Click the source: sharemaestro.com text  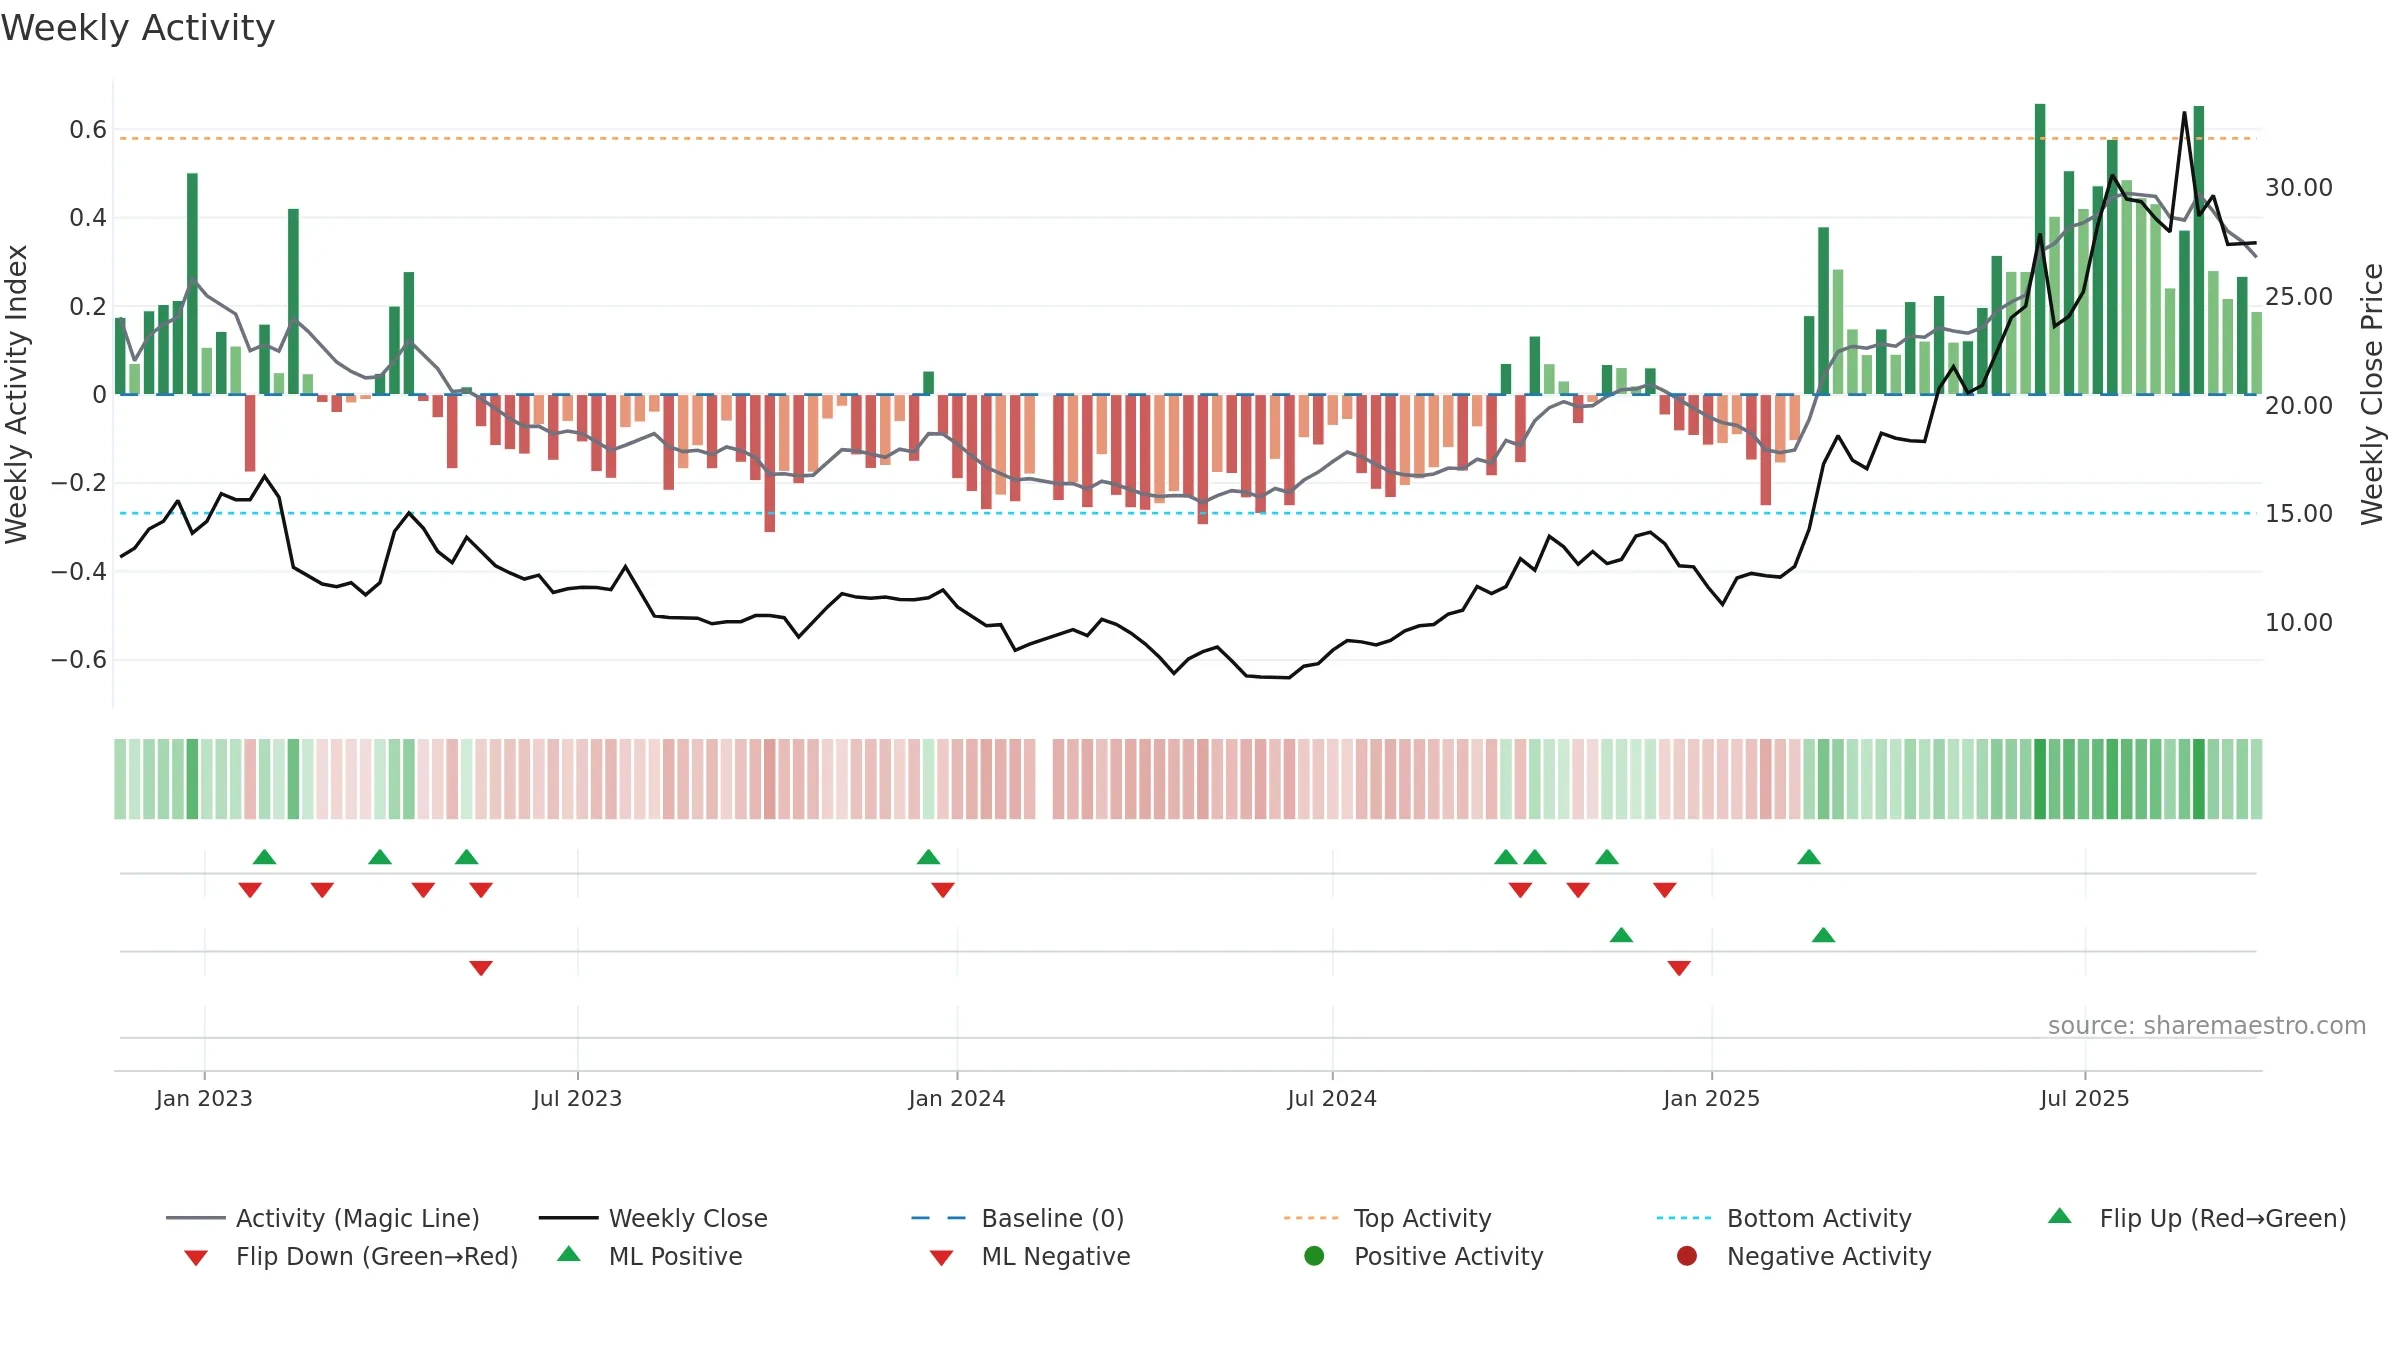pos(2207,1025)
